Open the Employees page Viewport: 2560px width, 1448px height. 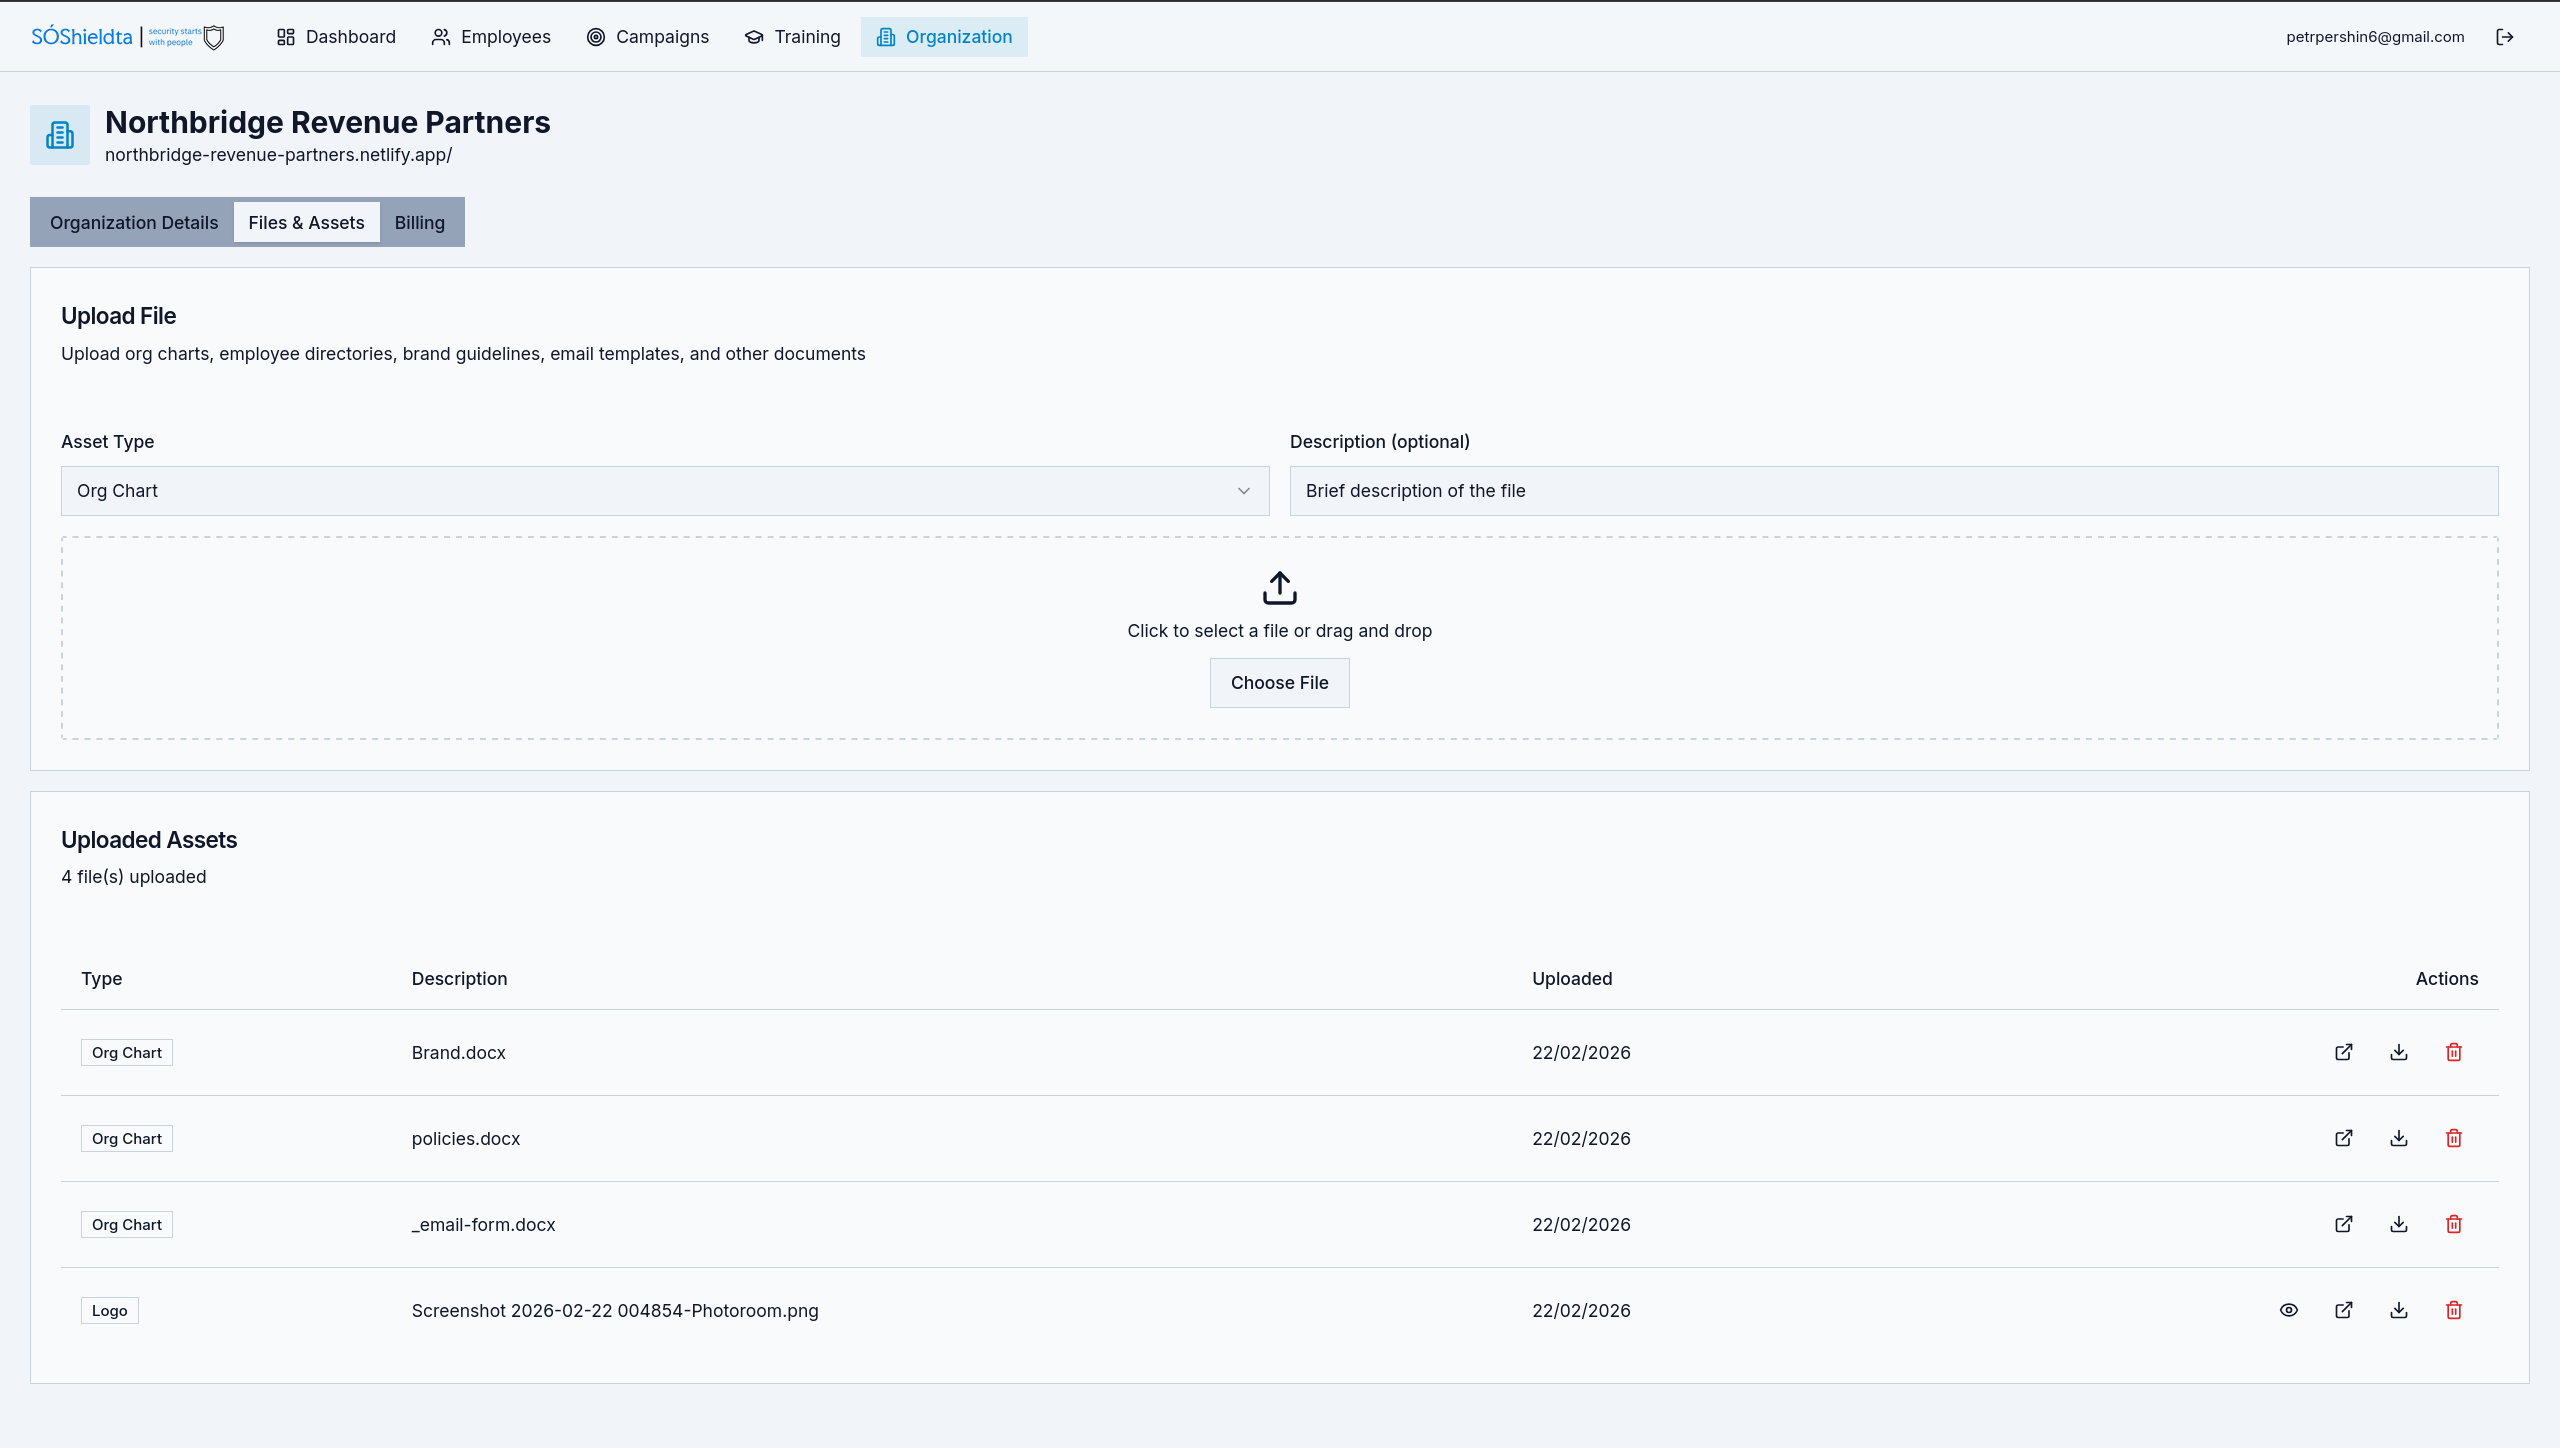pos(490,37)
